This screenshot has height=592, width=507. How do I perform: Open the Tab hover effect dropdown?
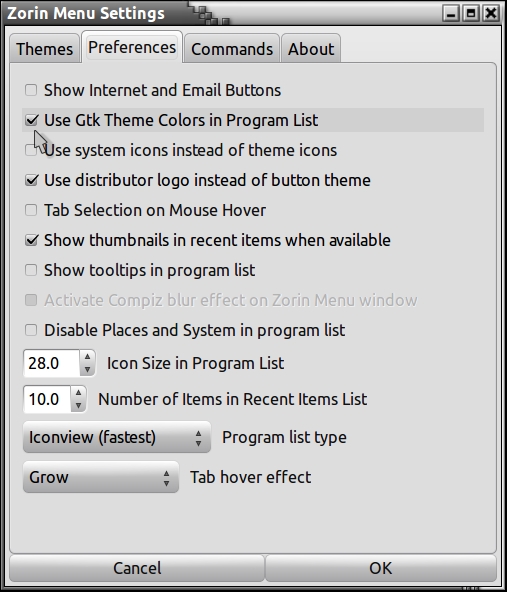click(101, 477)
